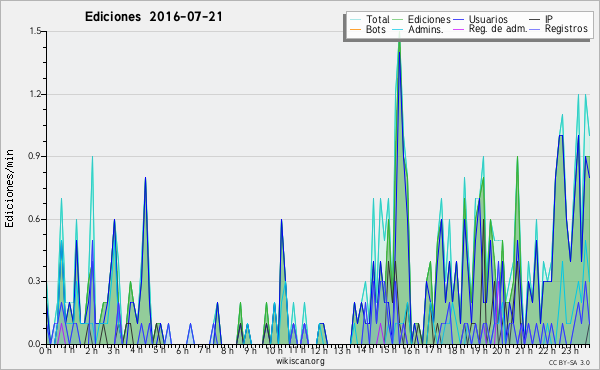Click the Registros legend label
Viewport: 600px width, 370px height.
pyautogui.click(x=566, y=29)
